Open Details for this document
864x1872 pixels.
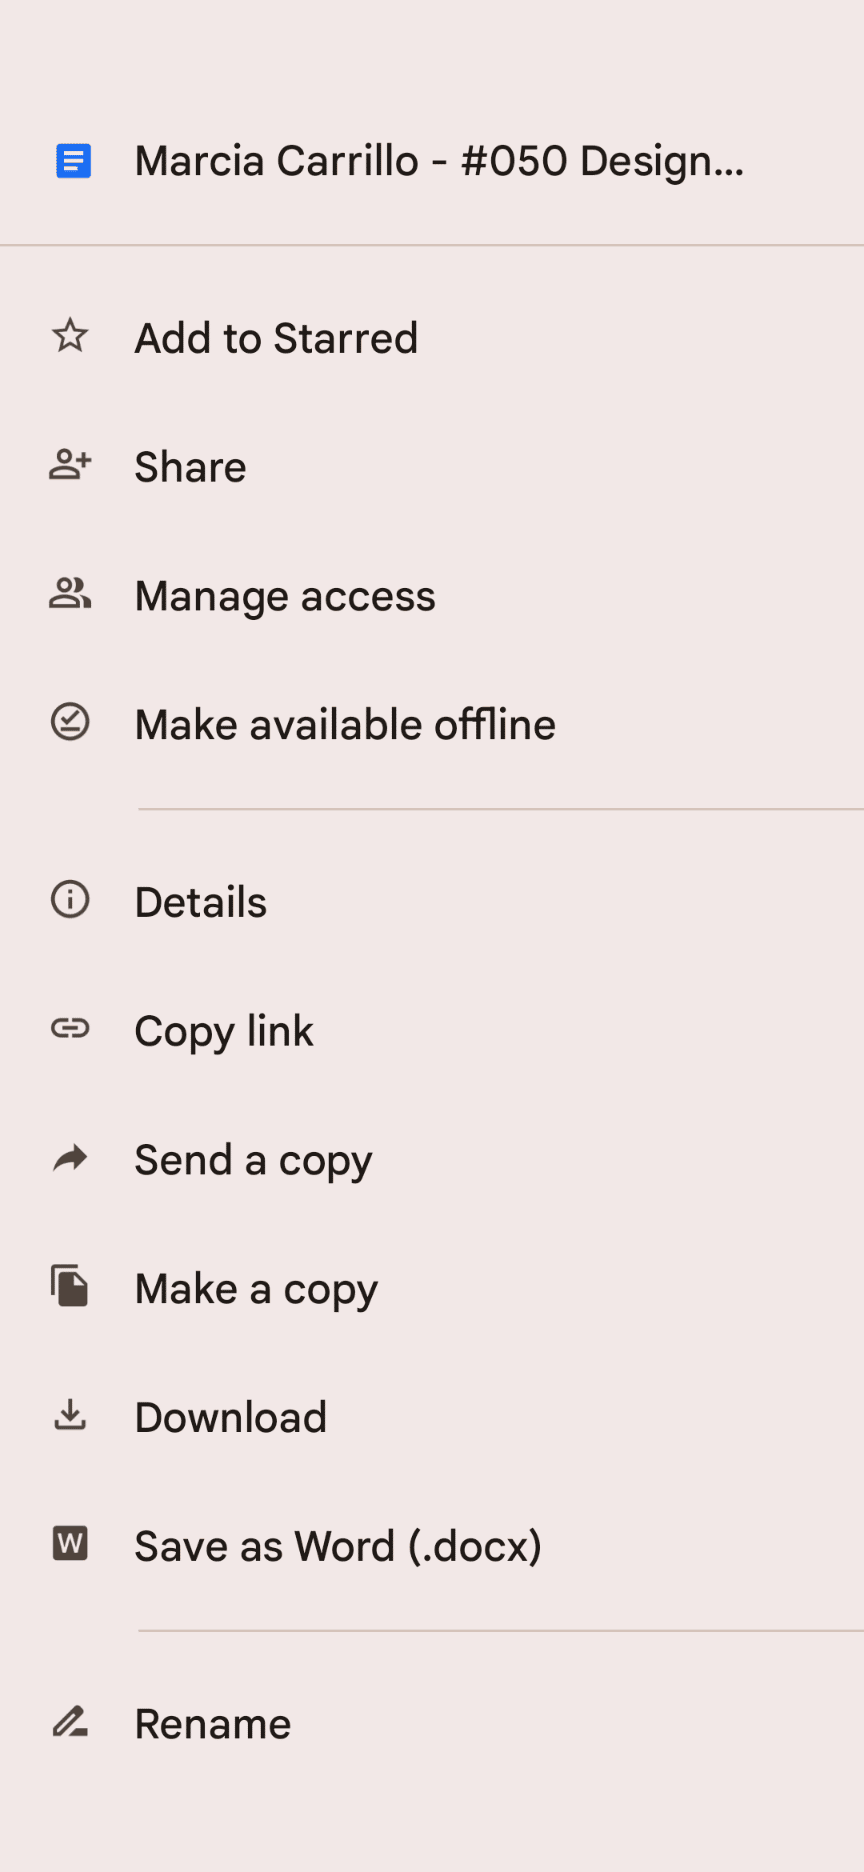[201, 902]
